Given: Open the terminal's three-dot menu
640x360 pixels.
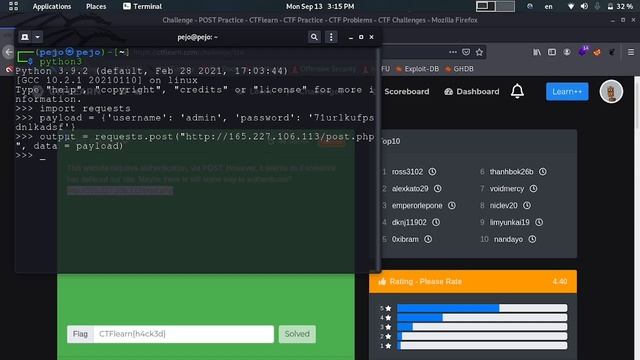Looking at the screenshot, I should pos(331,37).
